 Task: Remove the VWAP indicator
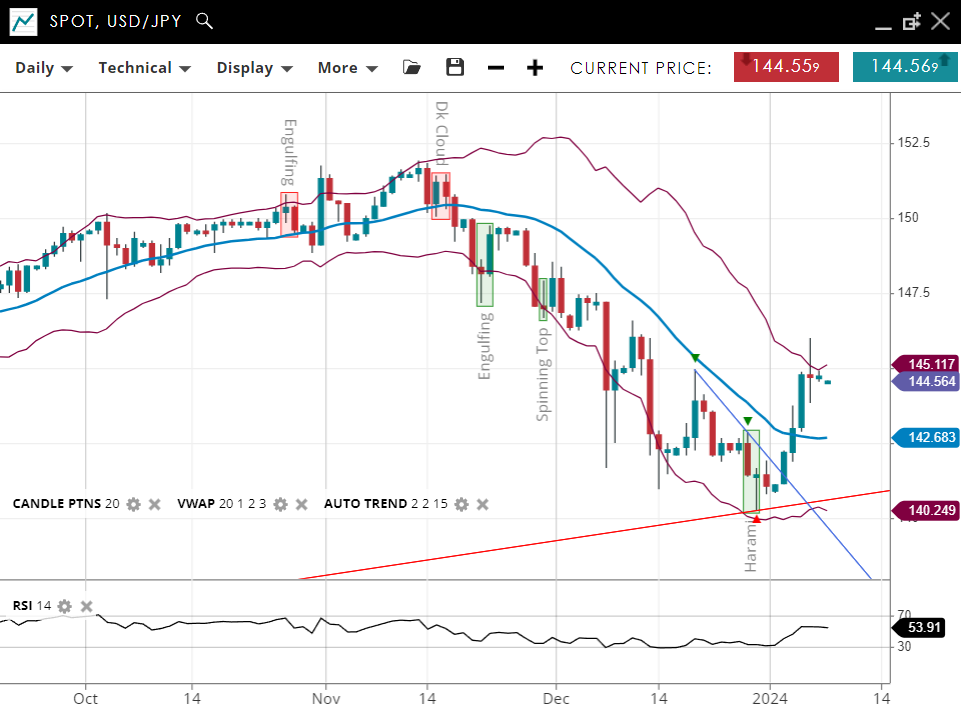pyautogui.click(x=303, y=504)
